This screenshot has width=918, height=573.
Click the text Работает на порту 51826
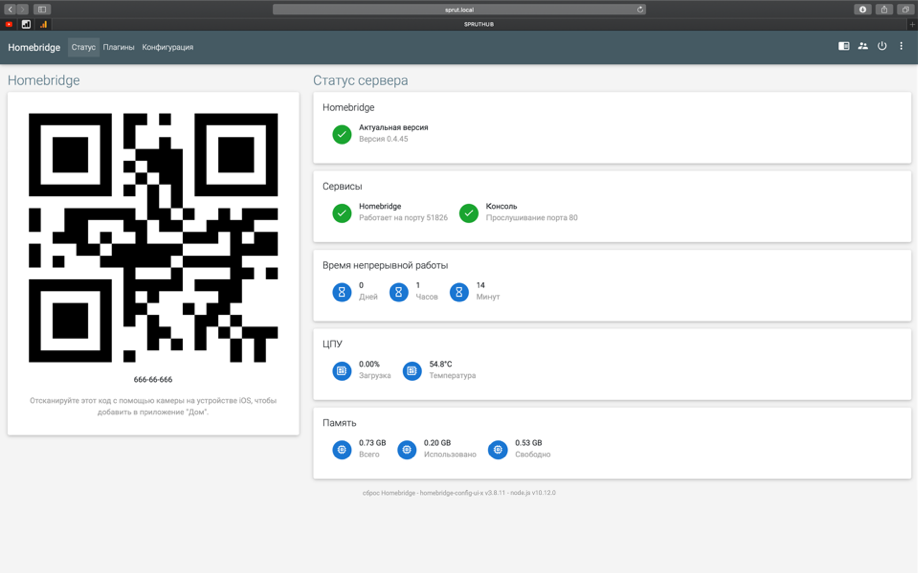403,218
